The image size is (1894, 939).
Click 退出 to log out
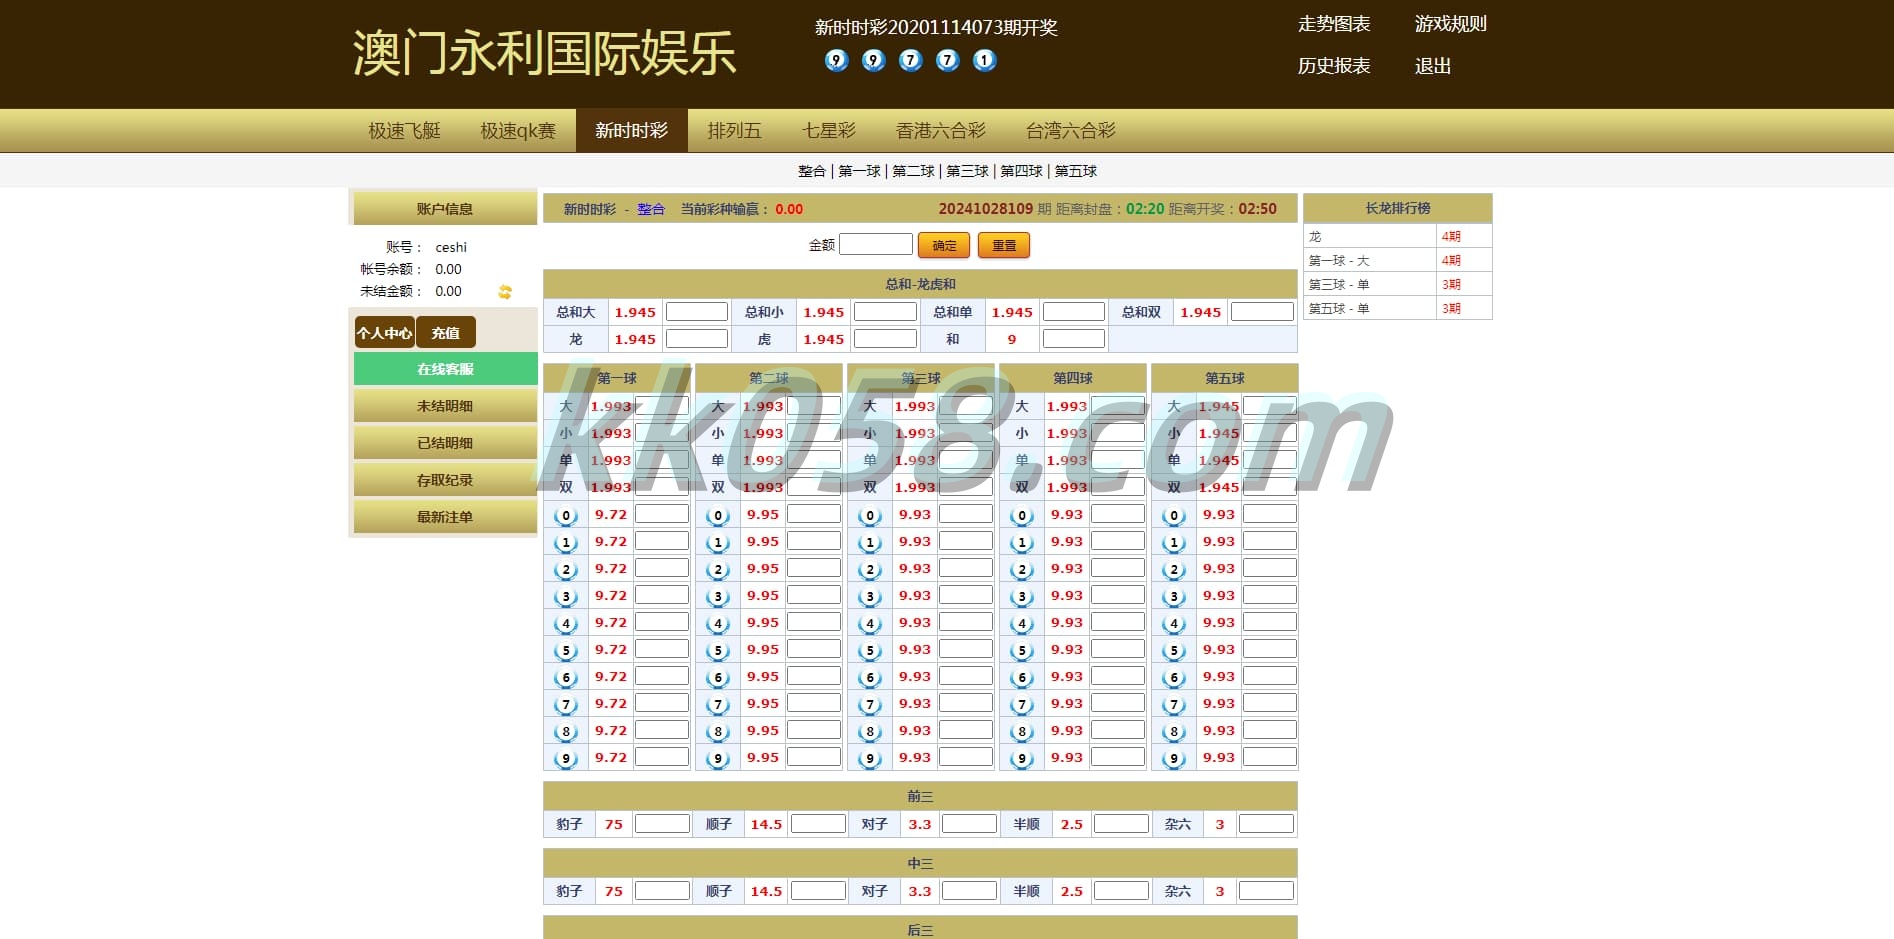1433,66
